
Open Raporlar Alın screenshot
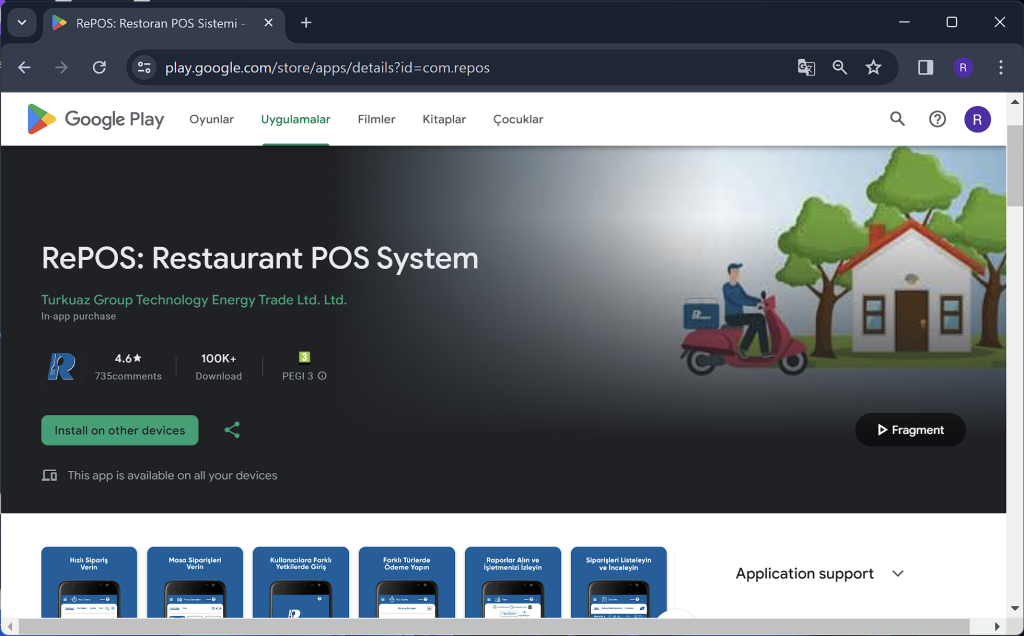[513, 582]
